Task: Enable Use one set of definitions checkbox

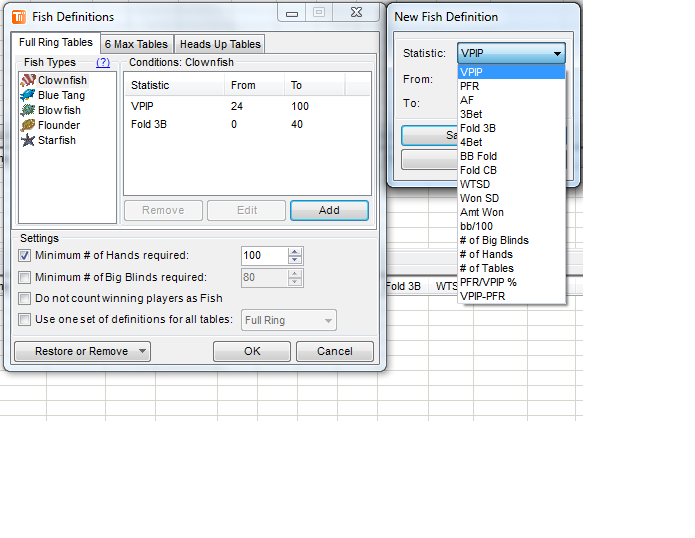Action: coord(24,320)
